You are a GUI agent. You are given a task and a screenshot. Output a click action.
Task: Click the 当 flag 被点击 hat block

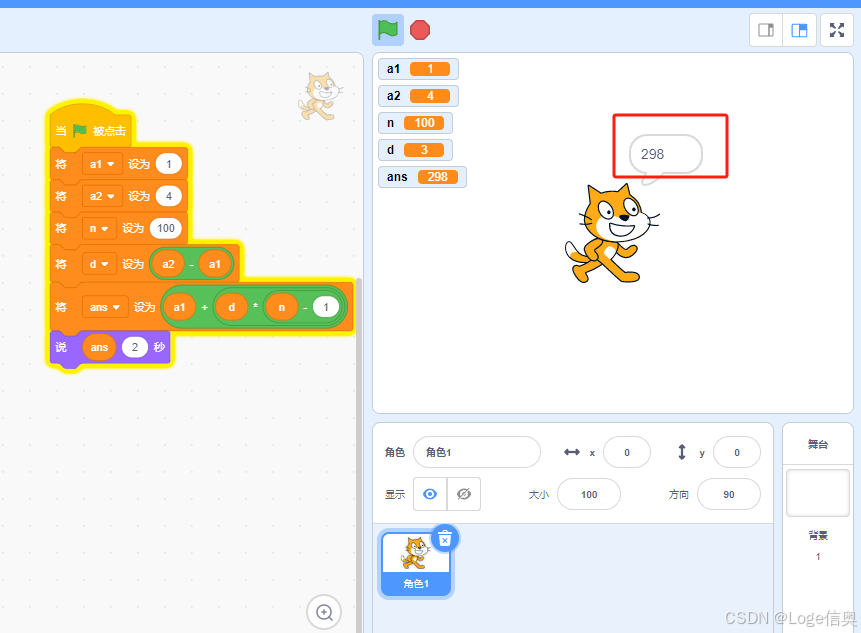91,127
